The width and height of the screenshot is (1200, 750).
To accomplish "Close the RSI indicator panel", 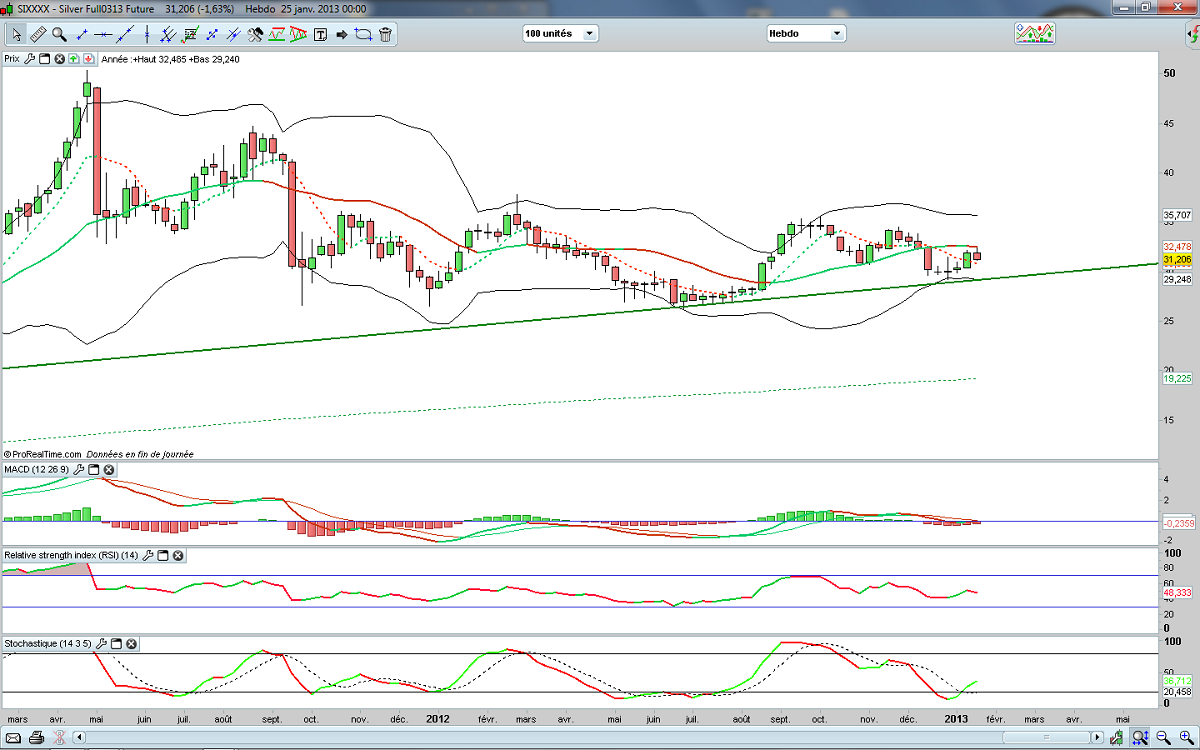I will click(x=178, y=555).
